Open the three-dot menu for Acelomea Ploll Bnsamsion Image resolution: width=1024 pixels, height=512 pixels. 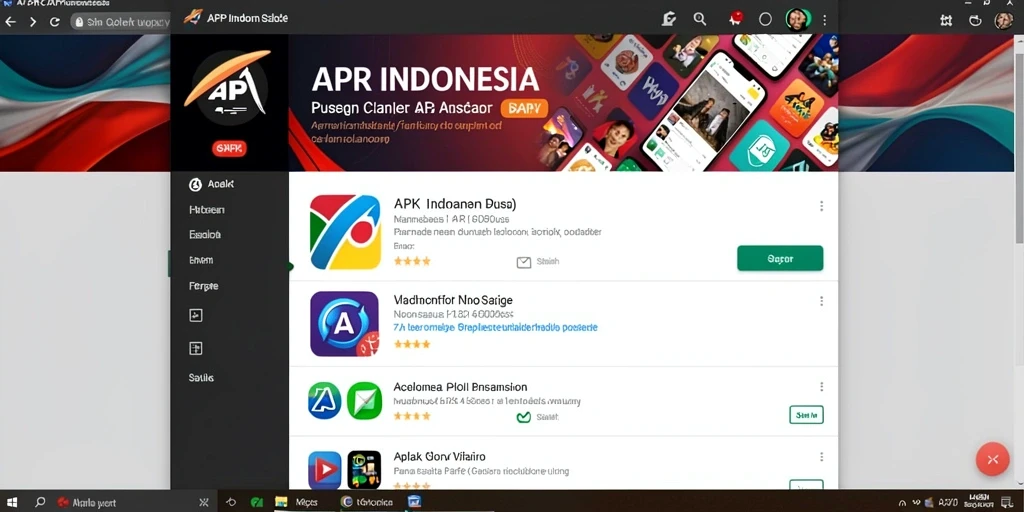[x=821, y=387]
